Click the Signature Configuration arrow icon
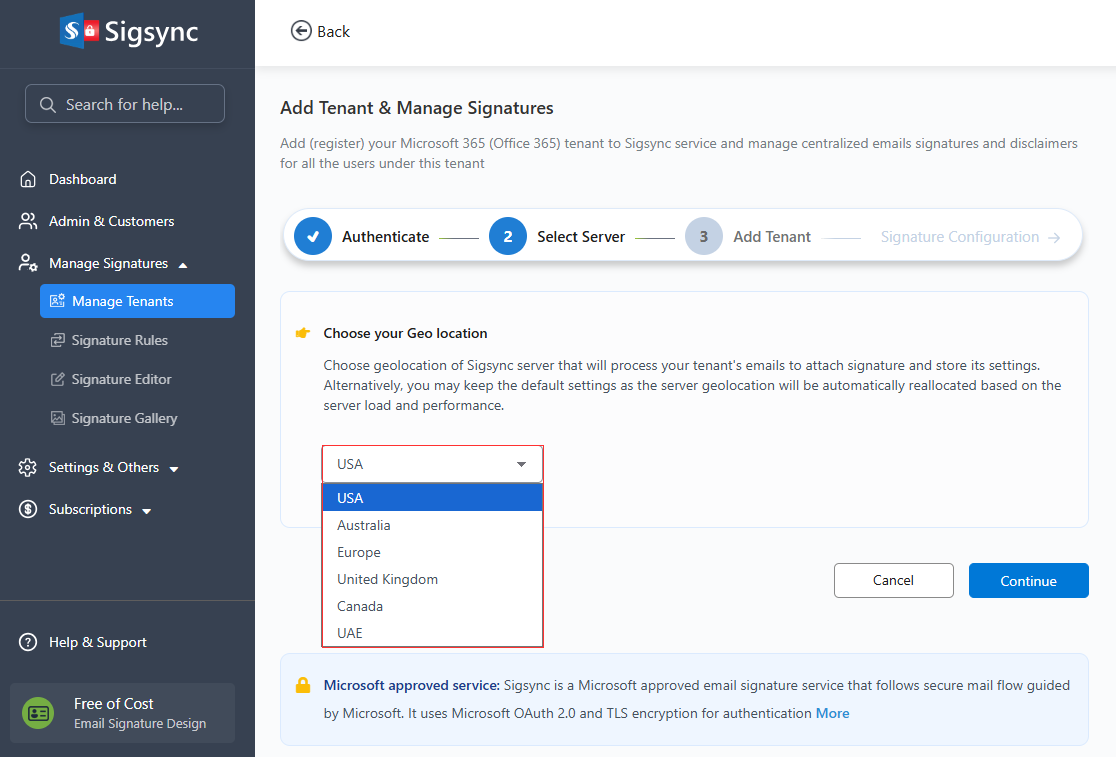 click(1054, 238)
